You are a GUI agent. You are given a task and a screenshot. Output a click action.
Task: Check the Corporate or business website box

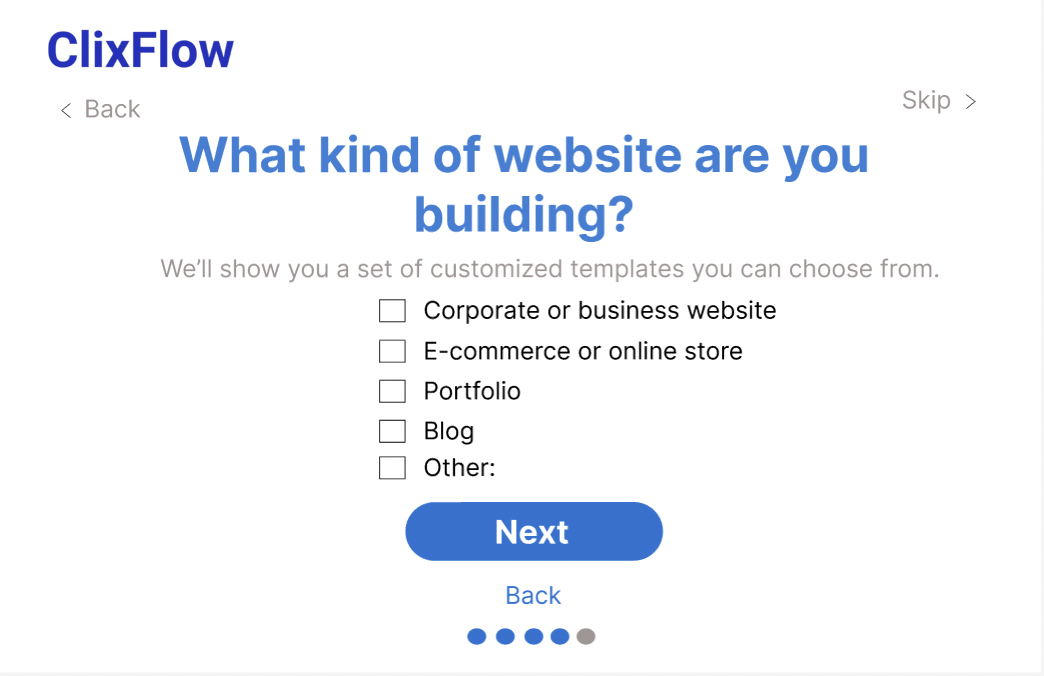(392, 311)
